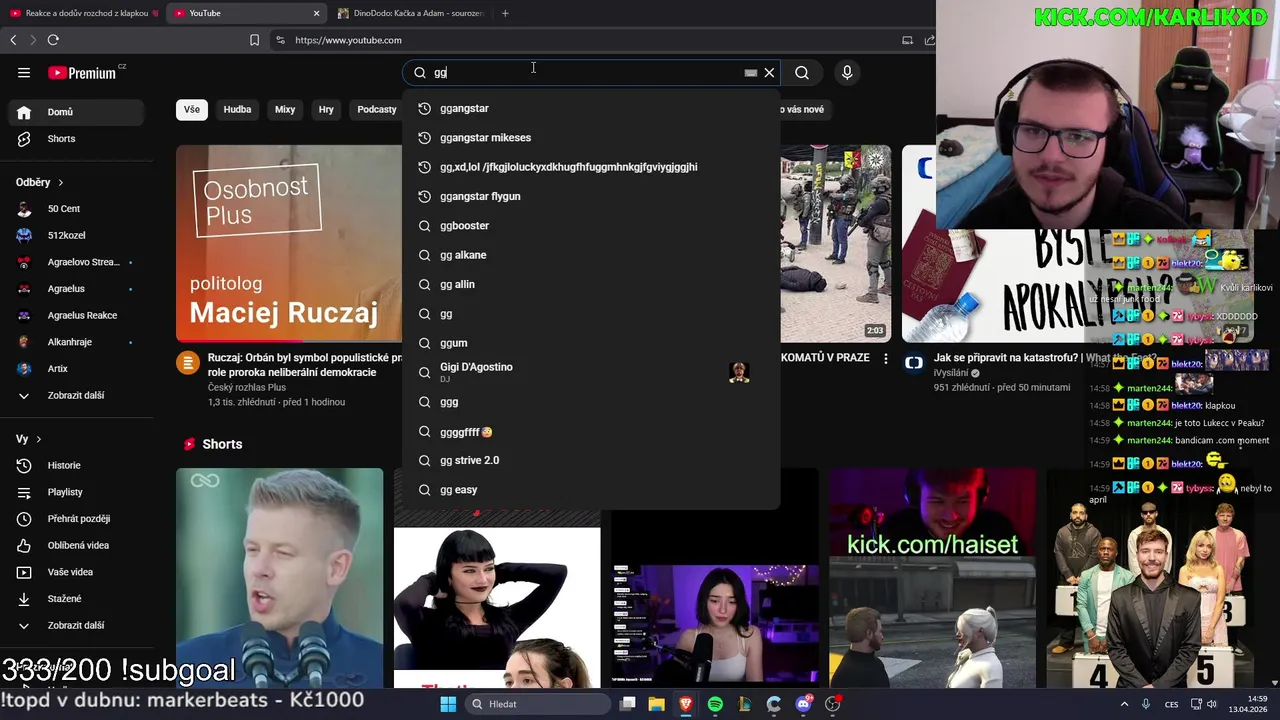Choose the ggbooster suggestion
1280x720 pixels.
(591, 226)
